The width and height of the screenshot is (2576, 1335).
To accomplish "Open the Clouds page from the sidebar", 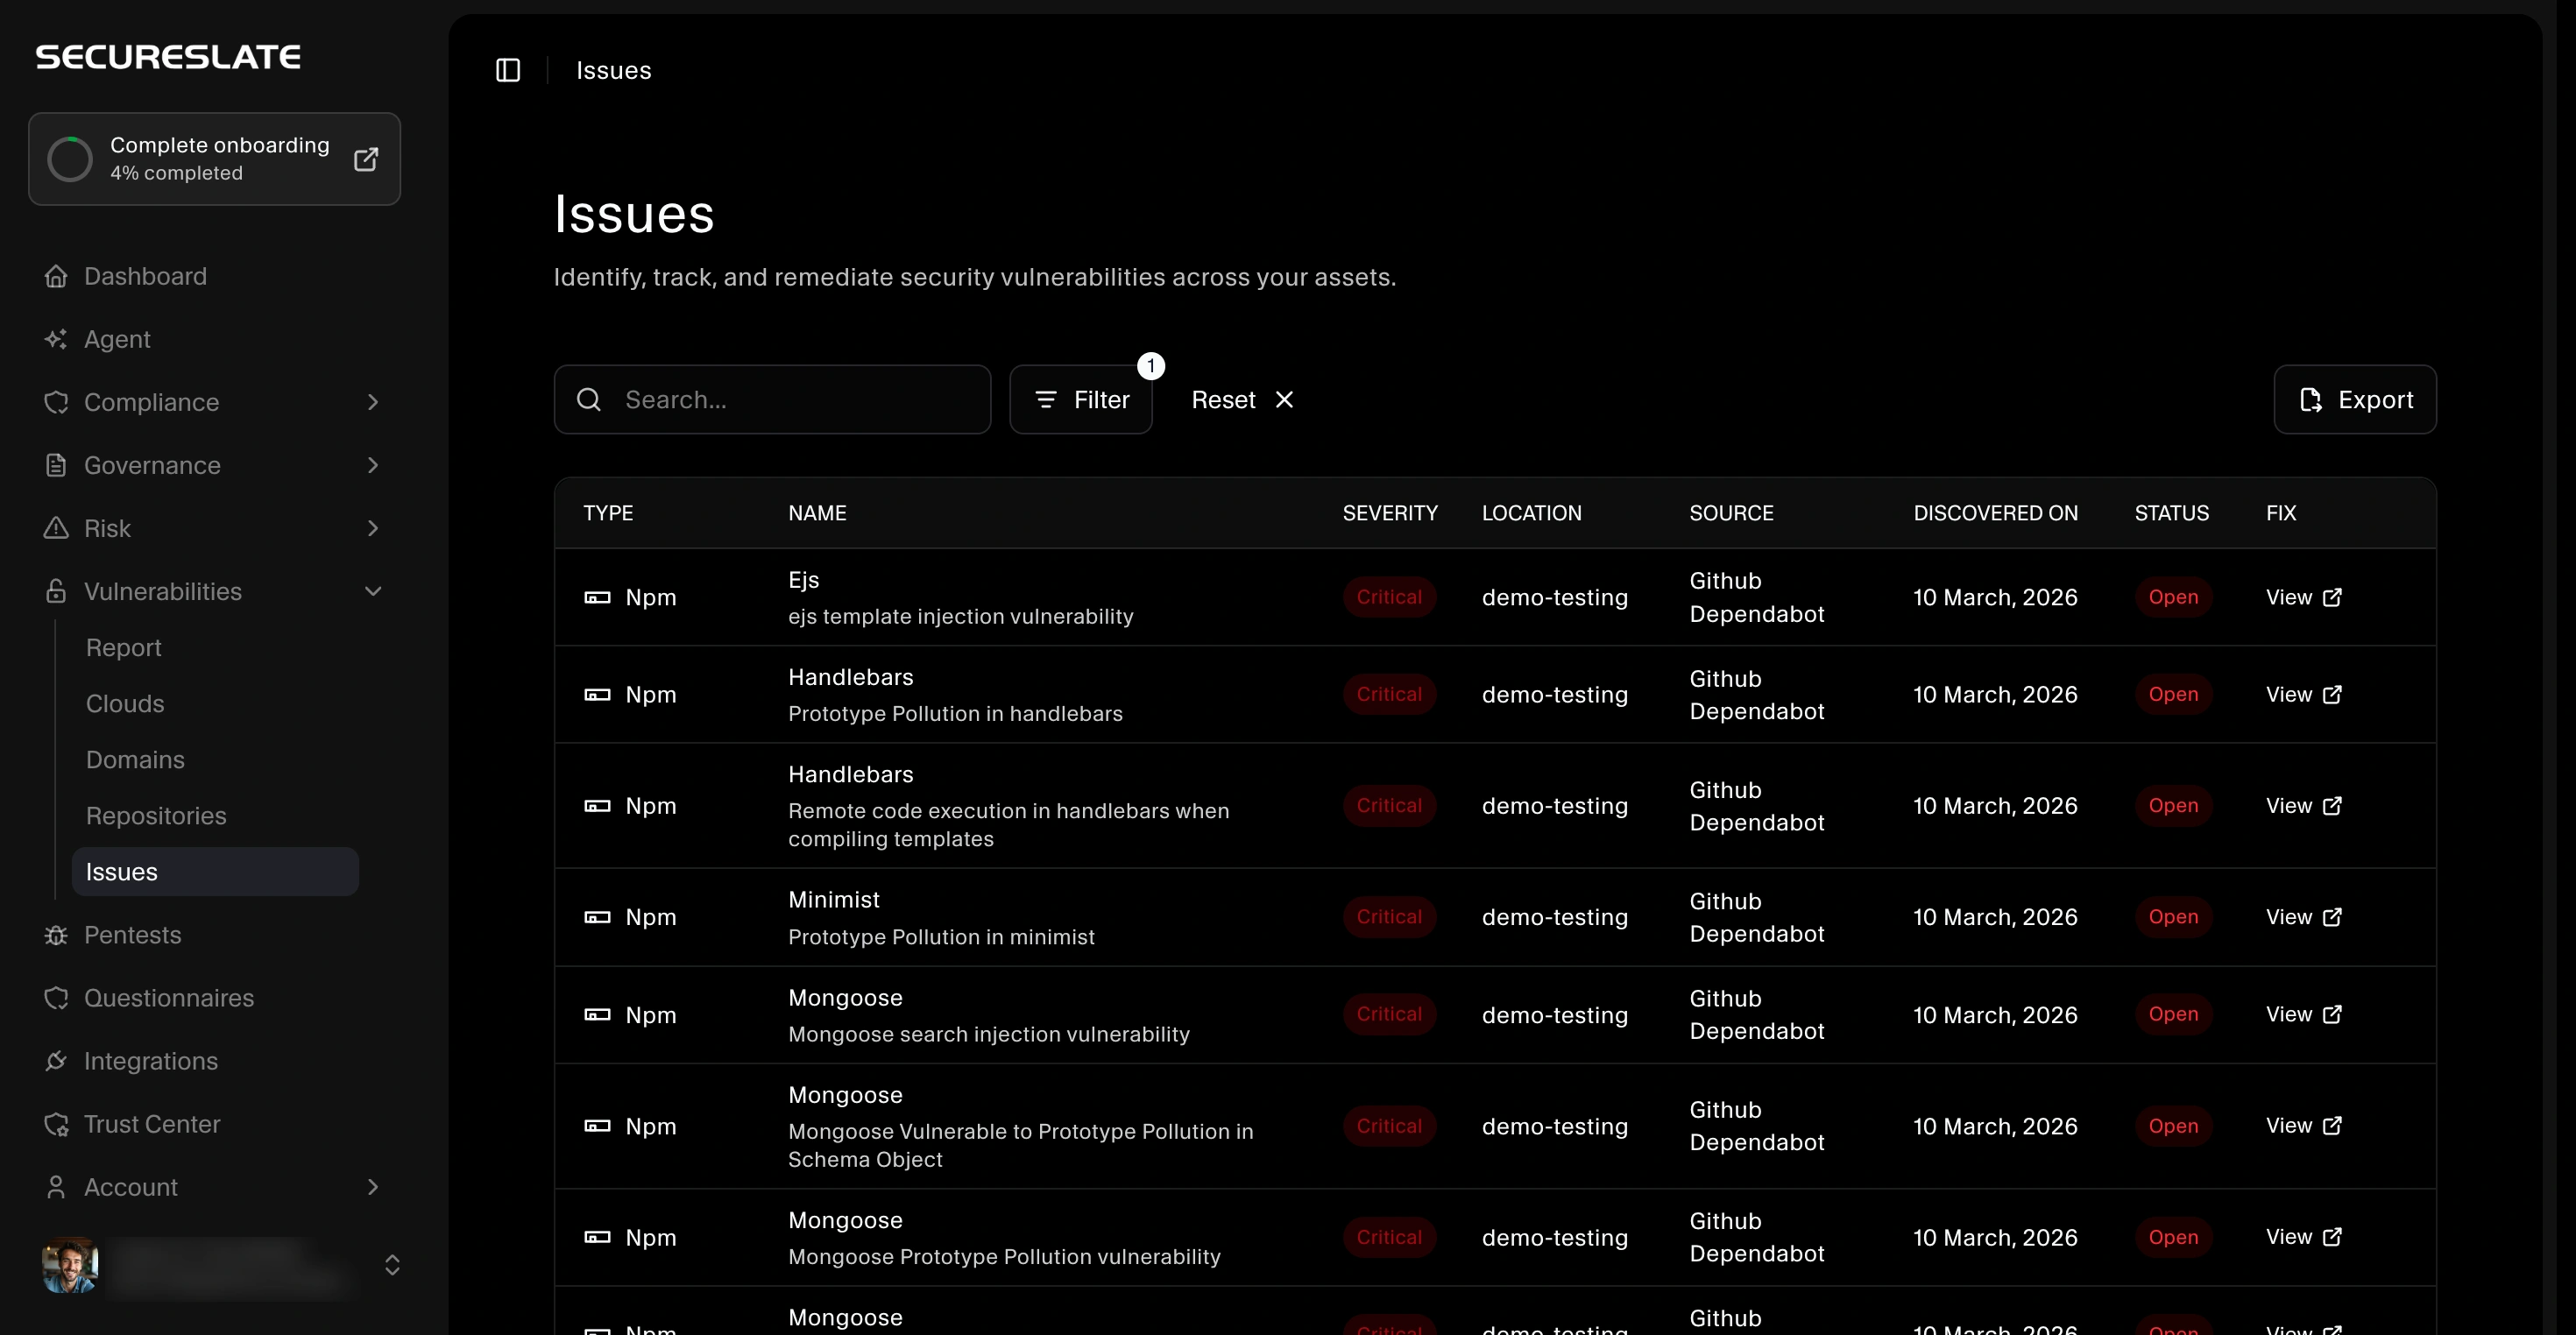I will (125, 703).
